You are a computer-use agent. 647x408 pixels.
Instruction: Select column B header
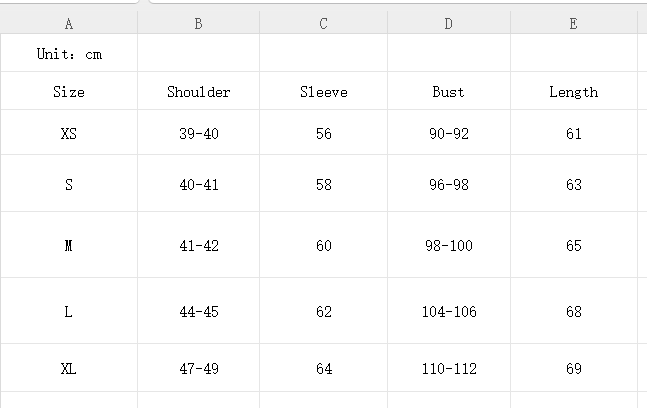(x=198, y=24)
